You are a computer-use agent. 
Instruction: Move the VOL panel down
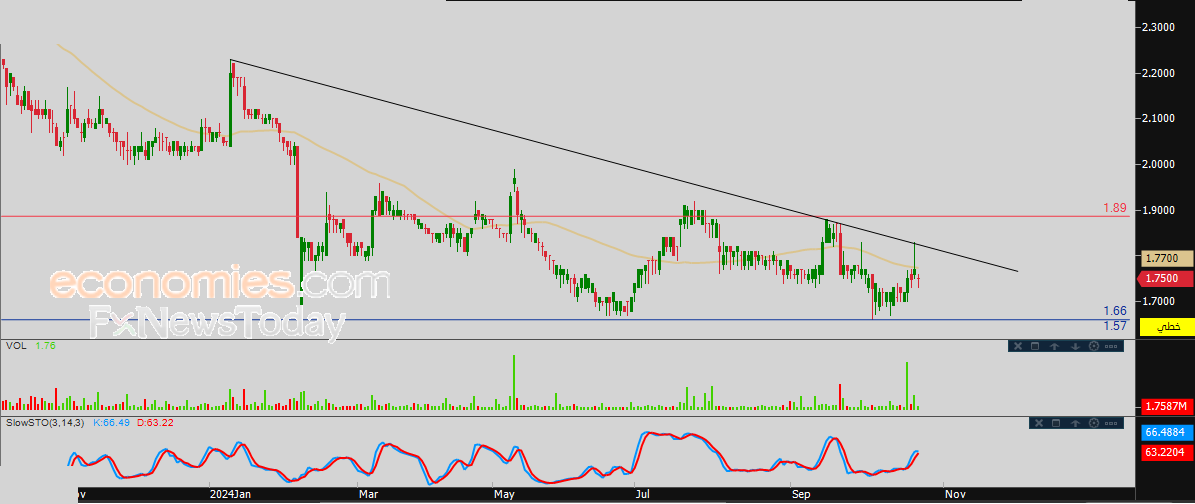click(1075, 346)
